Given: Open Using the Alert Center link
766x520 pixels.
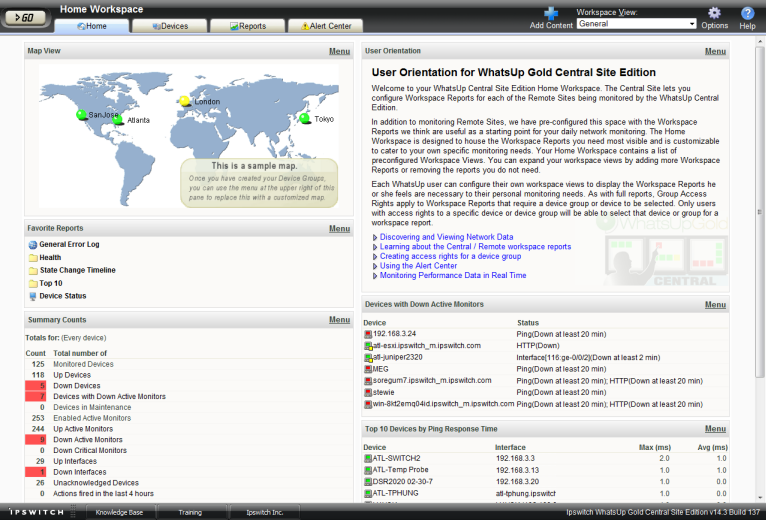Looking at the screenshot, I should tap(418, 266).
